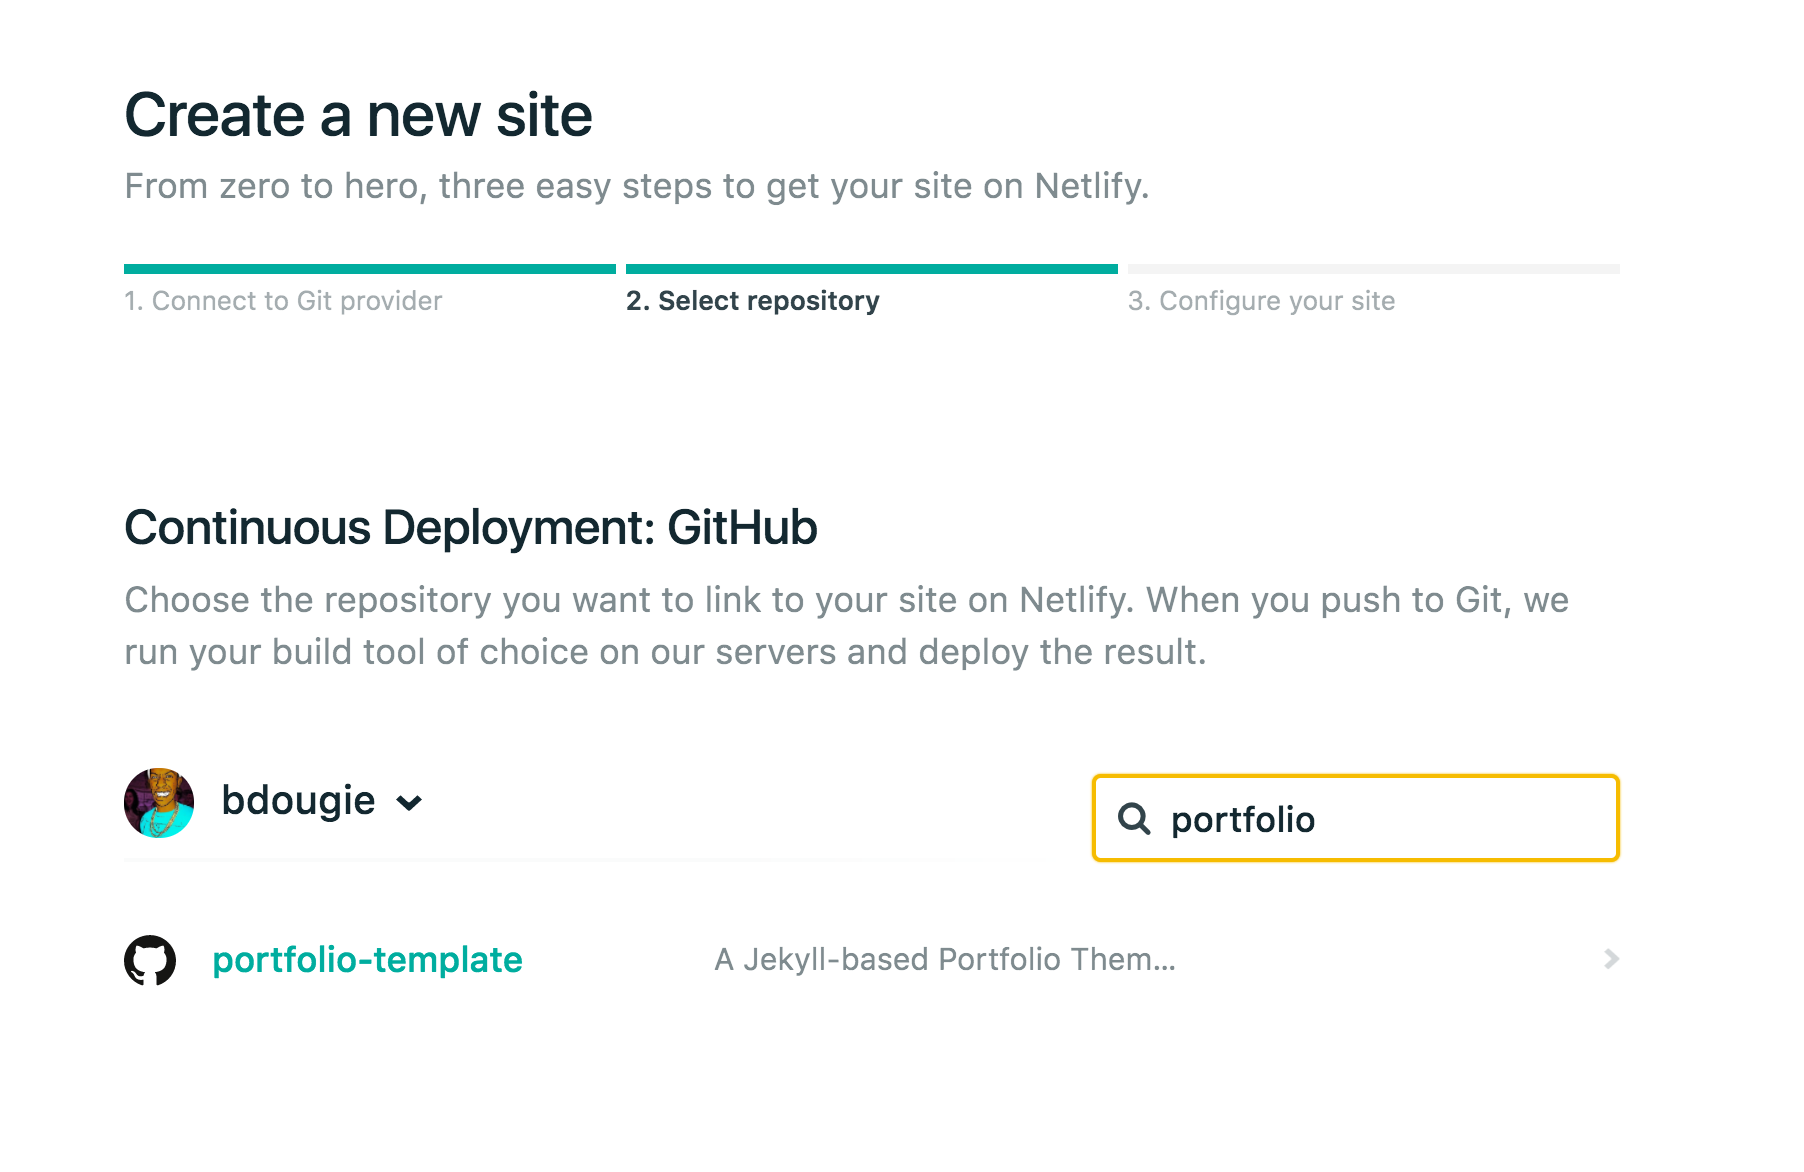1804x1172 pixels.
Task: Click the bdougie username text
Action: (298, 800)
